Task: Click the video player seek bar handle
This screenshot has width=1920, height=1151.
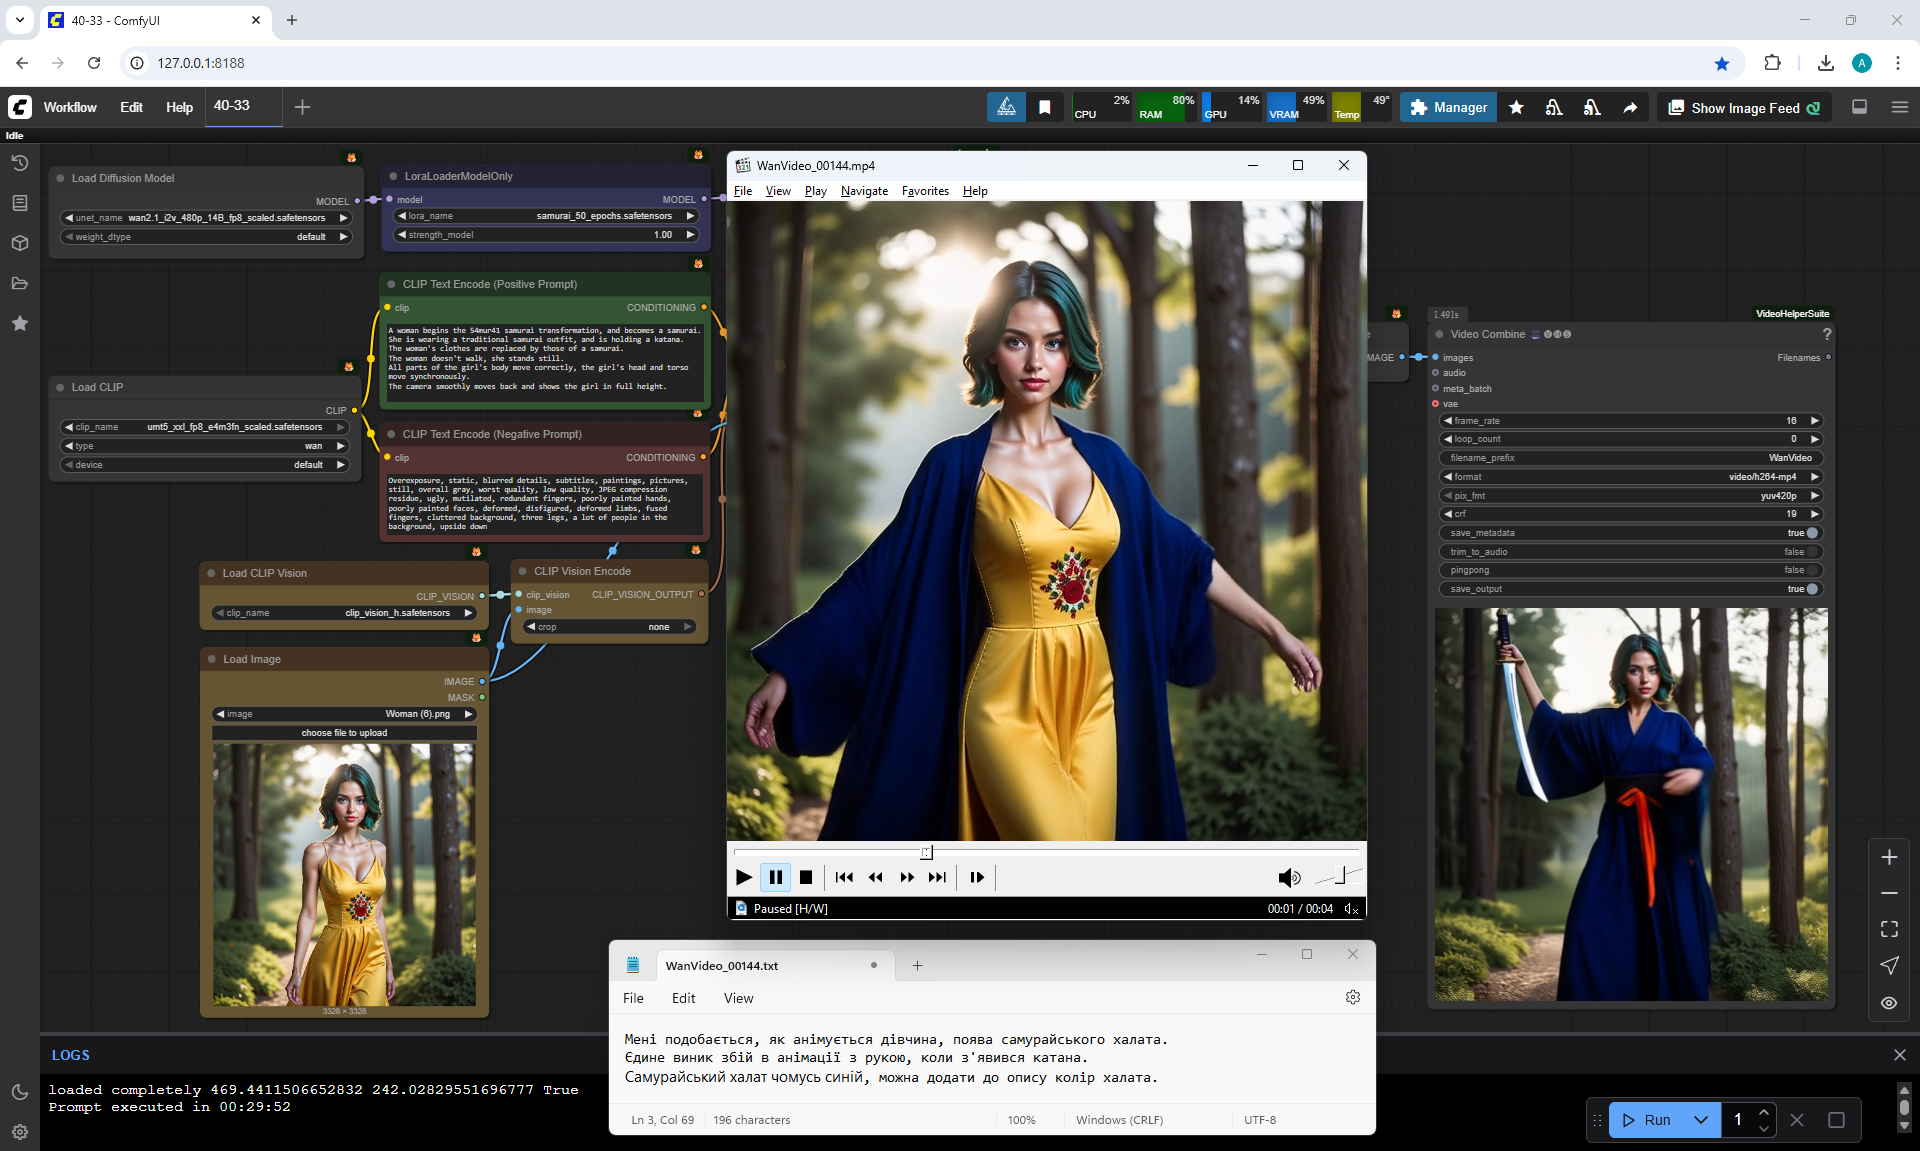Action: click(x=926, y=852)
